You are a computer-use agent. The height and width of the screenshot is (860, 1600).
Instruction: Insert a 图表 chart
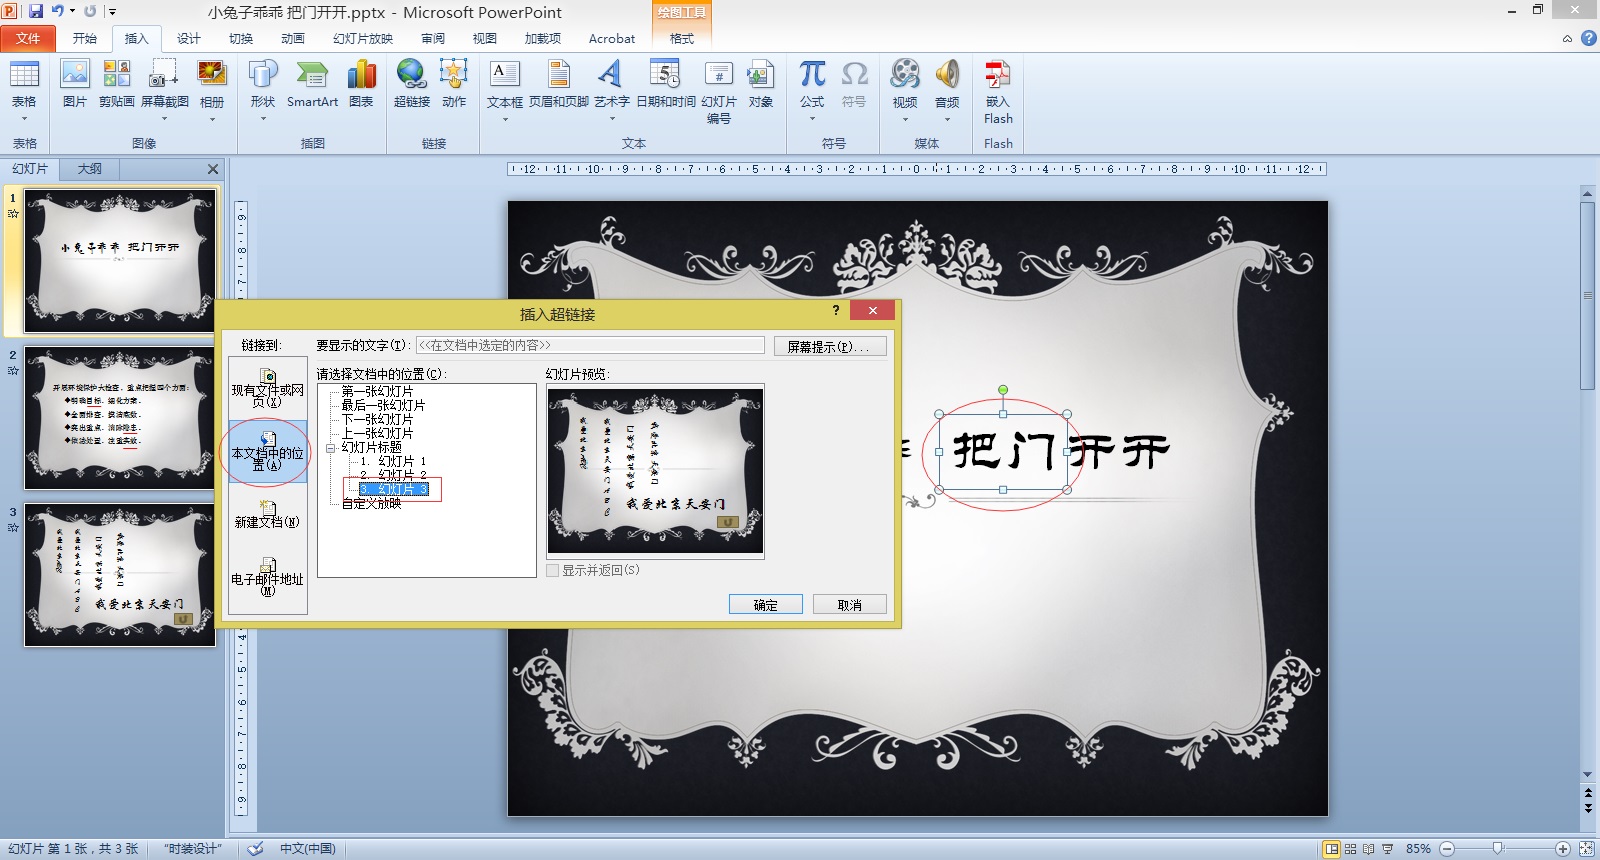click(x=361, y=84)
